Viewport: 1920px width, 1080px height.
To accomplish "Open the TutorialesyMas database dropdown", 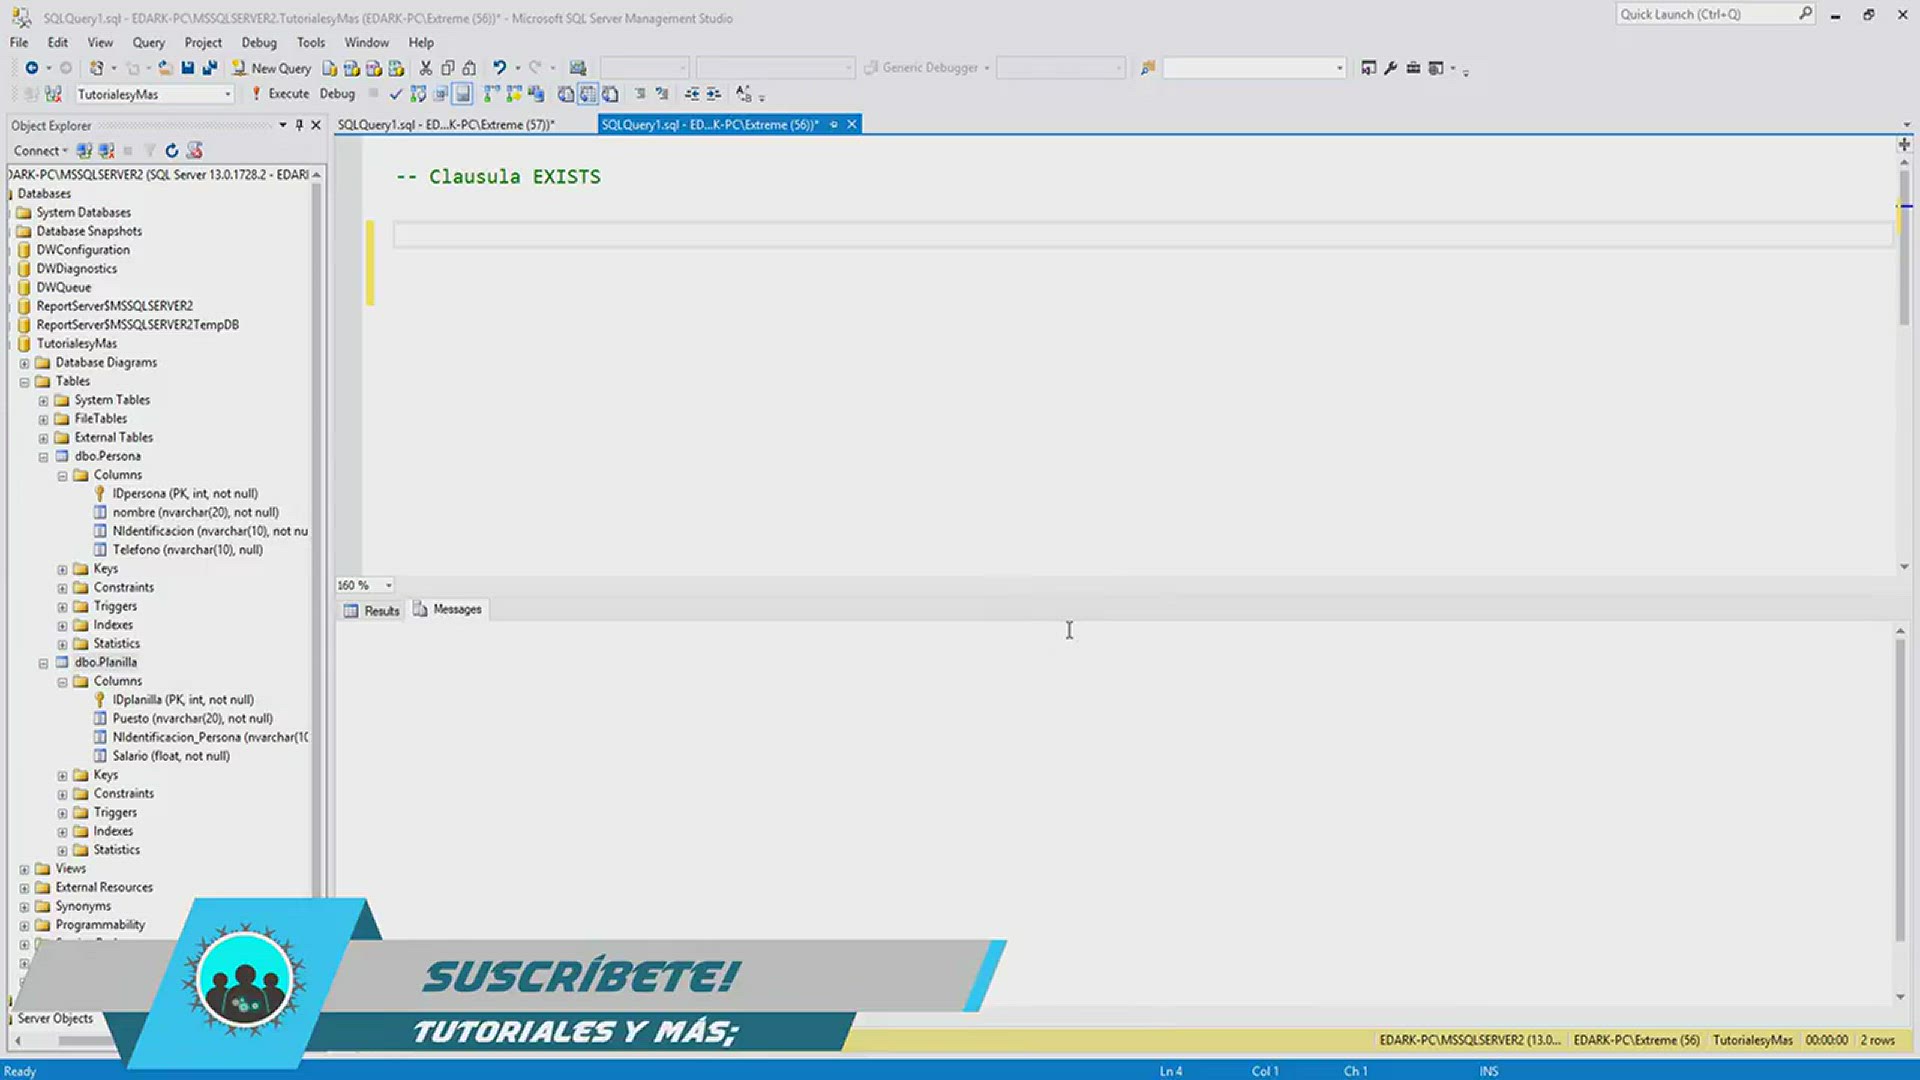I will coord(228,94).
